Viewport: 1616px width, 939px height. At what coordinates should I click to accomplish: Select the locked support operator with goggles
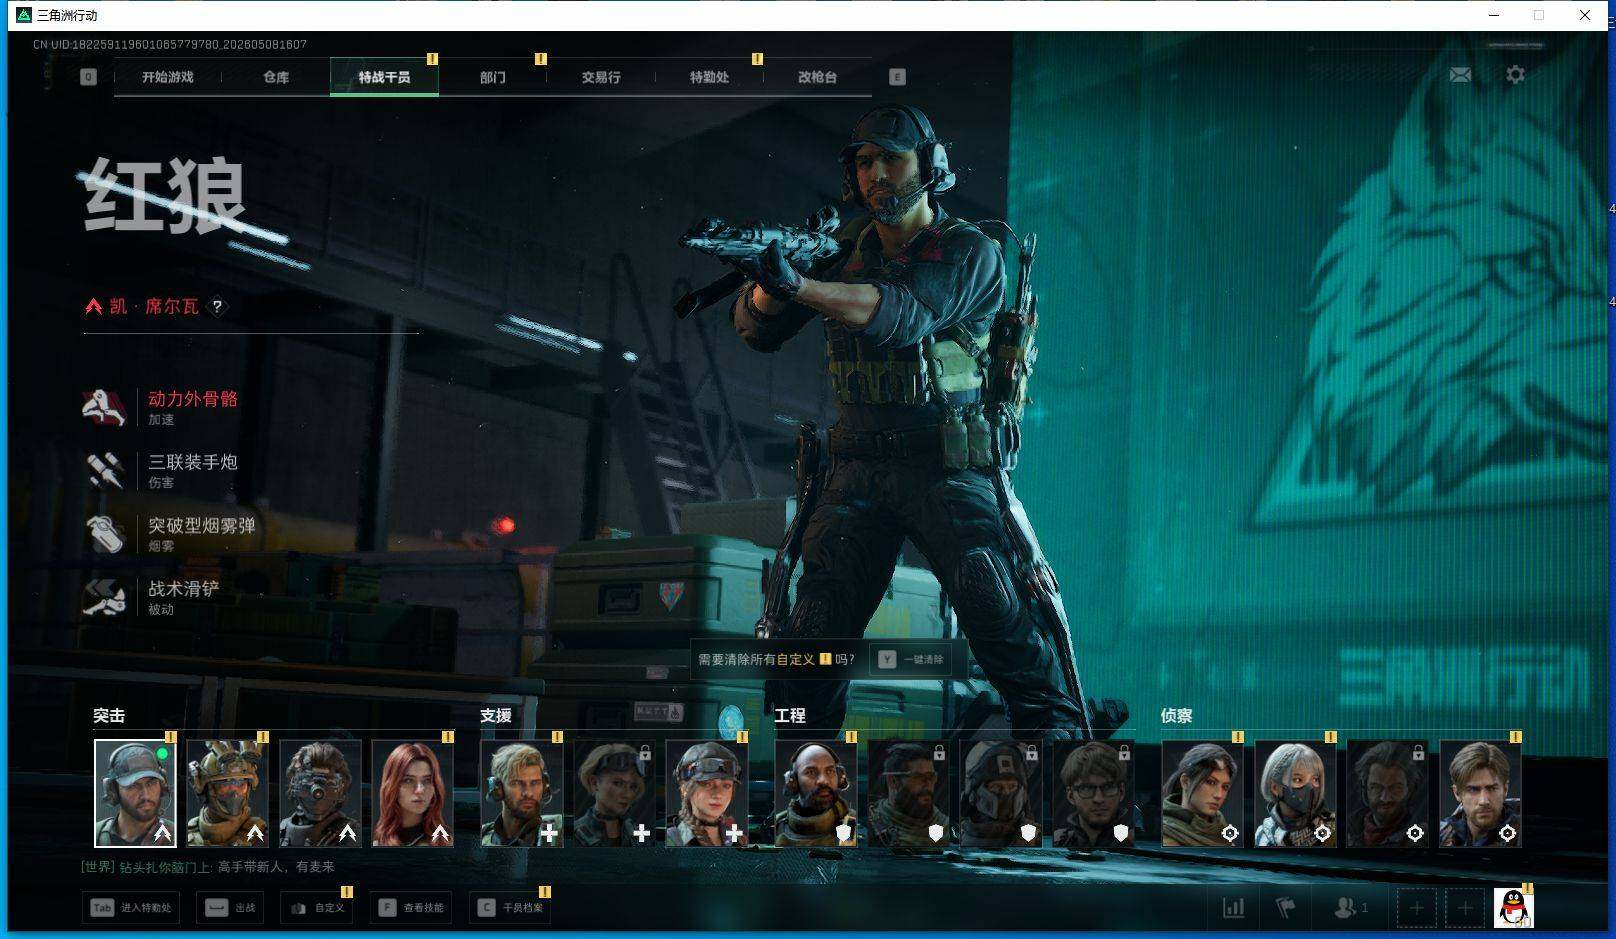[x=614, y=793]
